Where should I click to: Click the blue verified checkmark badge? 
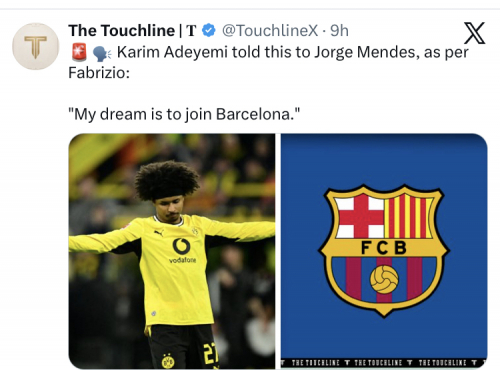[209, 31]
